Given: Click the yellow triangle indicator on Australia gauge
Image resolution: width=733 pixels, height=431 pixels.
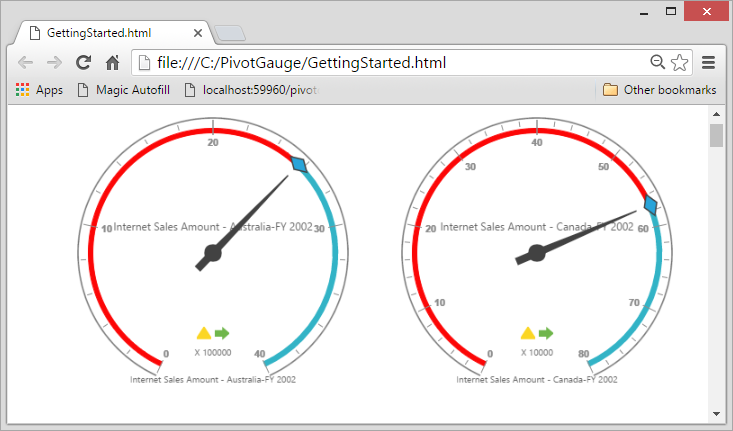Looking at the screenshot, I should [204, 333].
